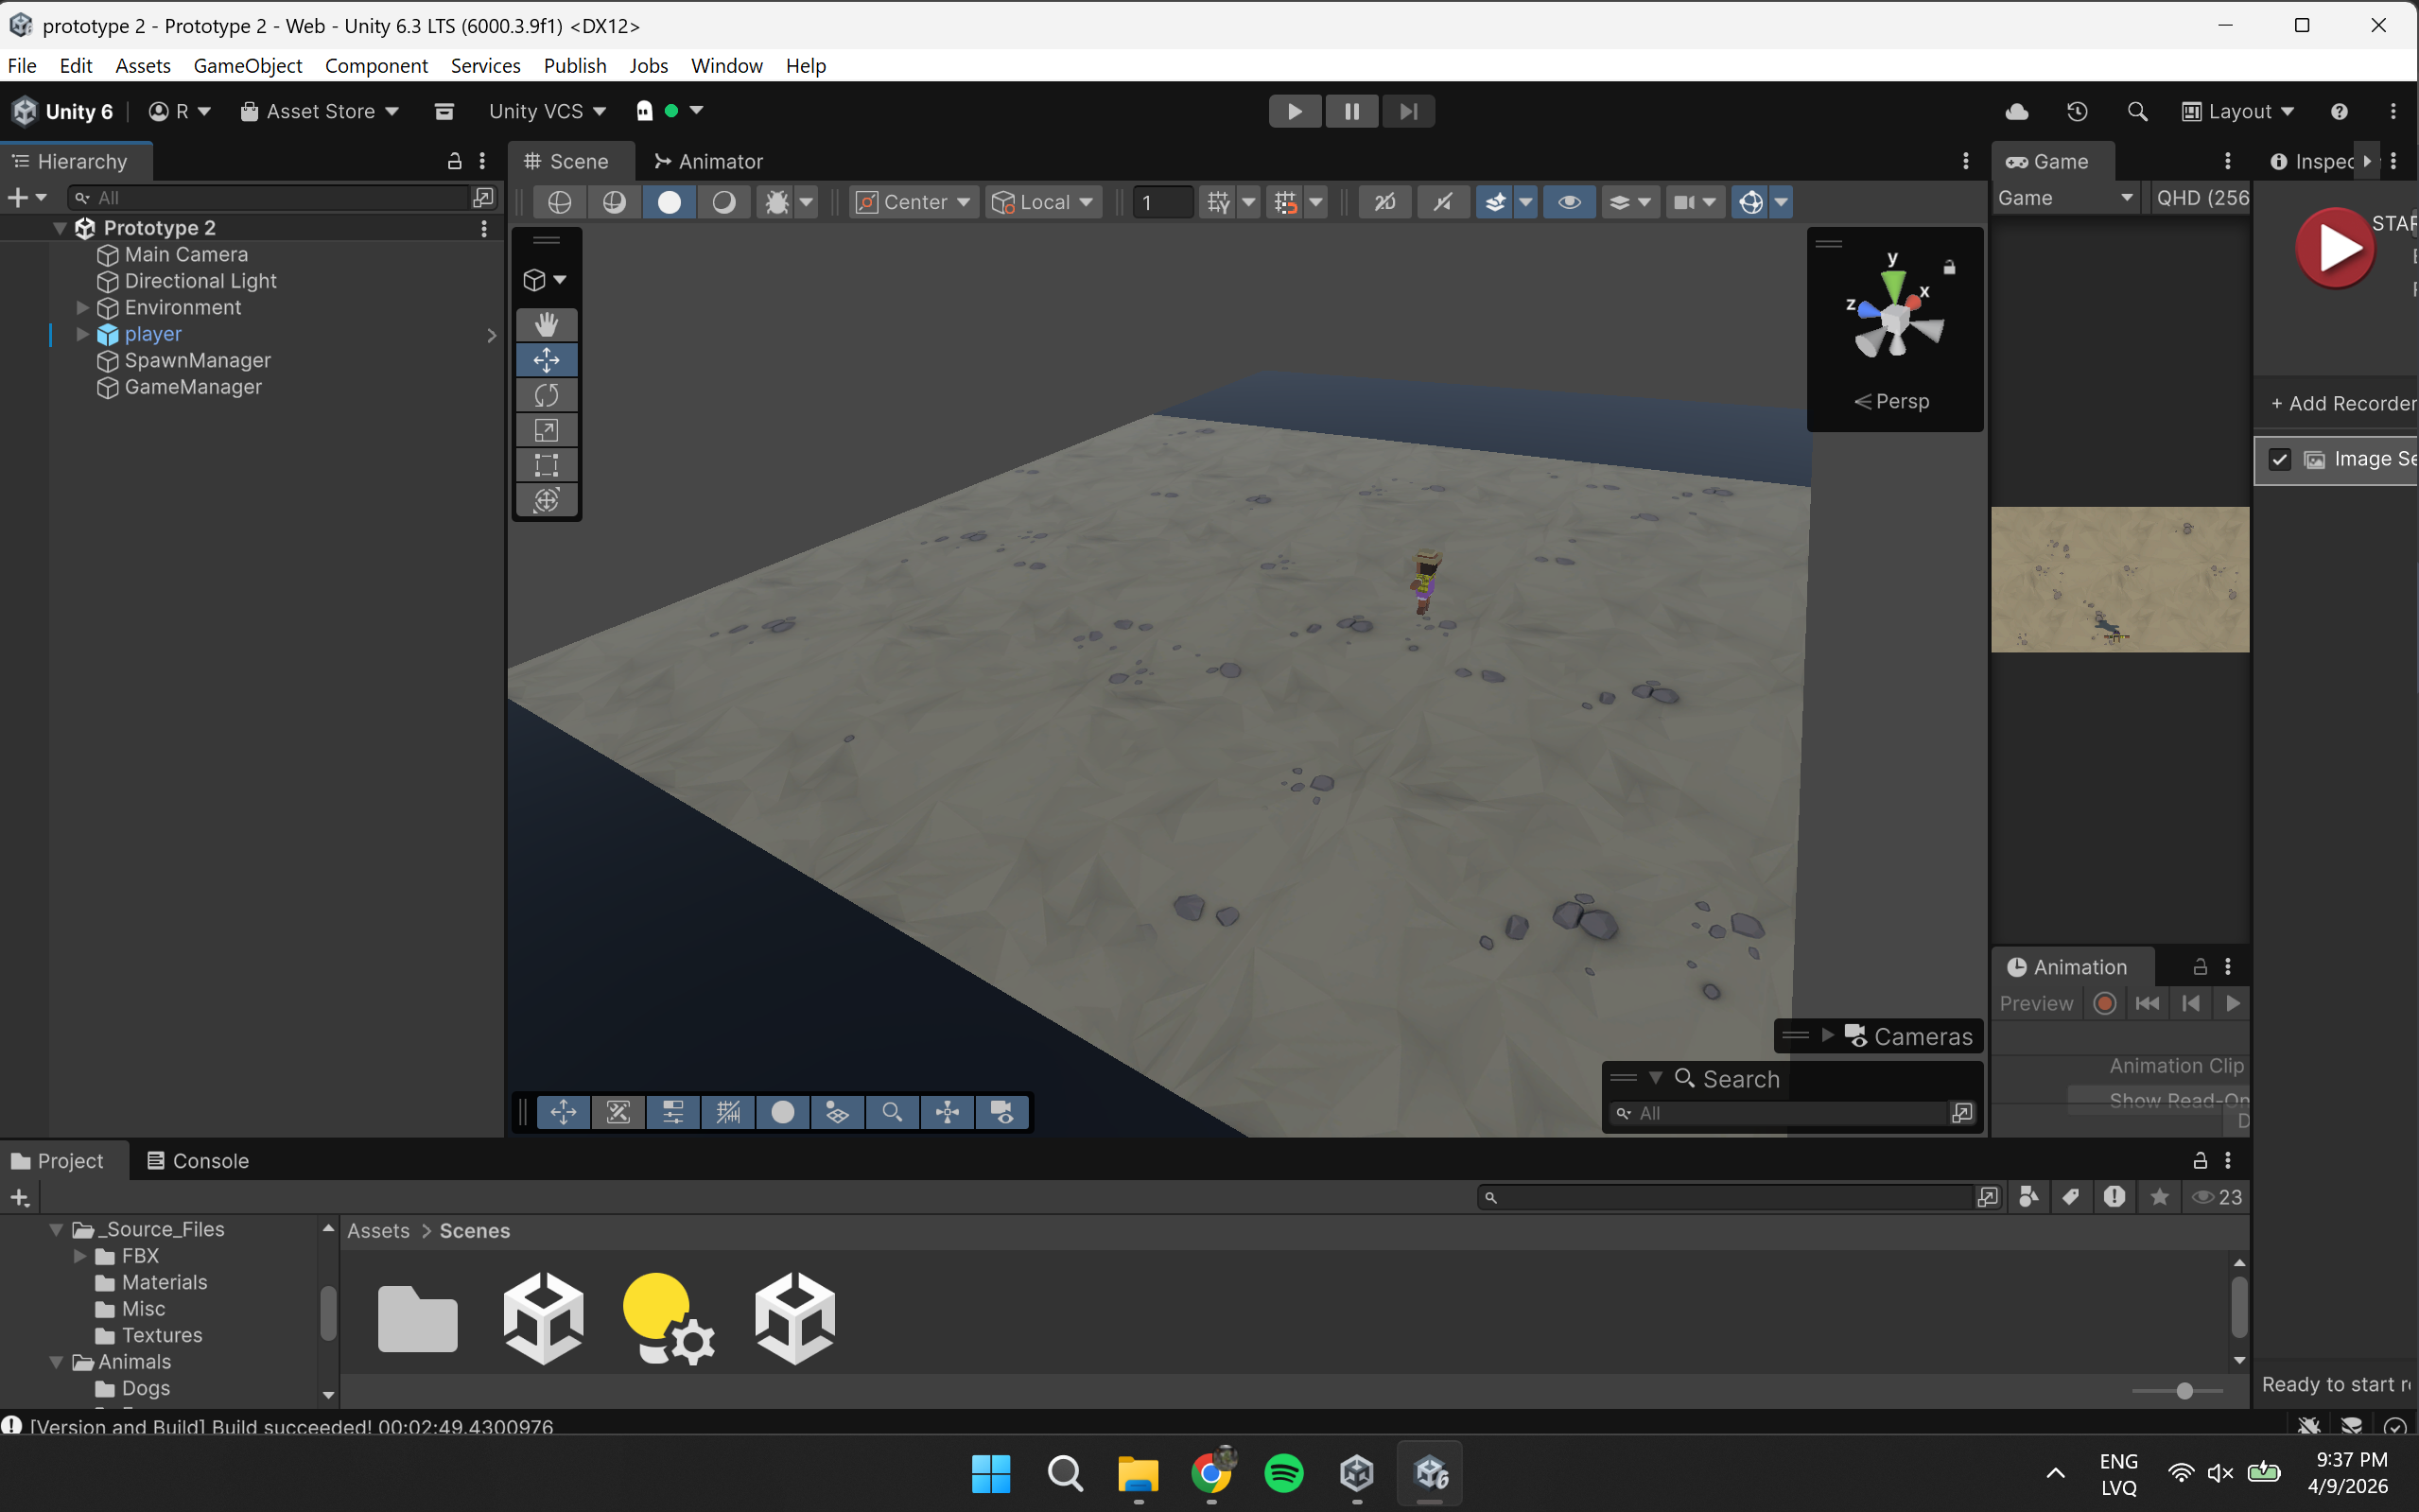The width and height of the screenshot is (2419, 1512).
Task: Toggle the Hierarchy panel lock
Action: pyautogui.click(x=454, y=161)
